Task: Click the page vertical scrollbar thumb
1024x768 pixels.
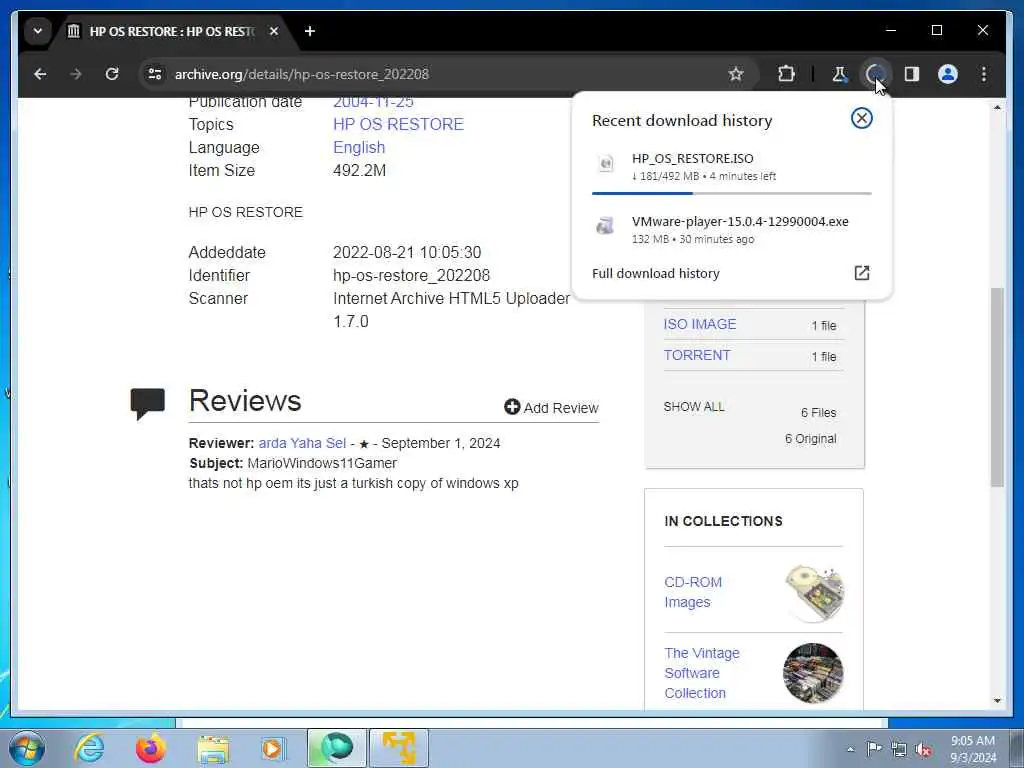Action: pos(997,387)
